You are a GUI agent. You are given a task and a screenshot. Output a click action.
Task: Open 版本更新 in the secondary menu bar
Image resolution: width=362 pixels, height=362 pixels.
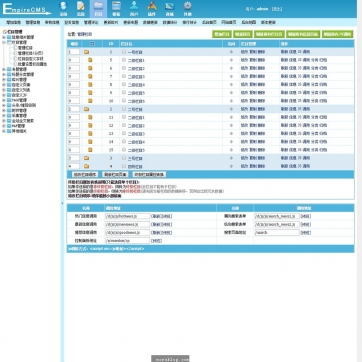pos(268,22)
